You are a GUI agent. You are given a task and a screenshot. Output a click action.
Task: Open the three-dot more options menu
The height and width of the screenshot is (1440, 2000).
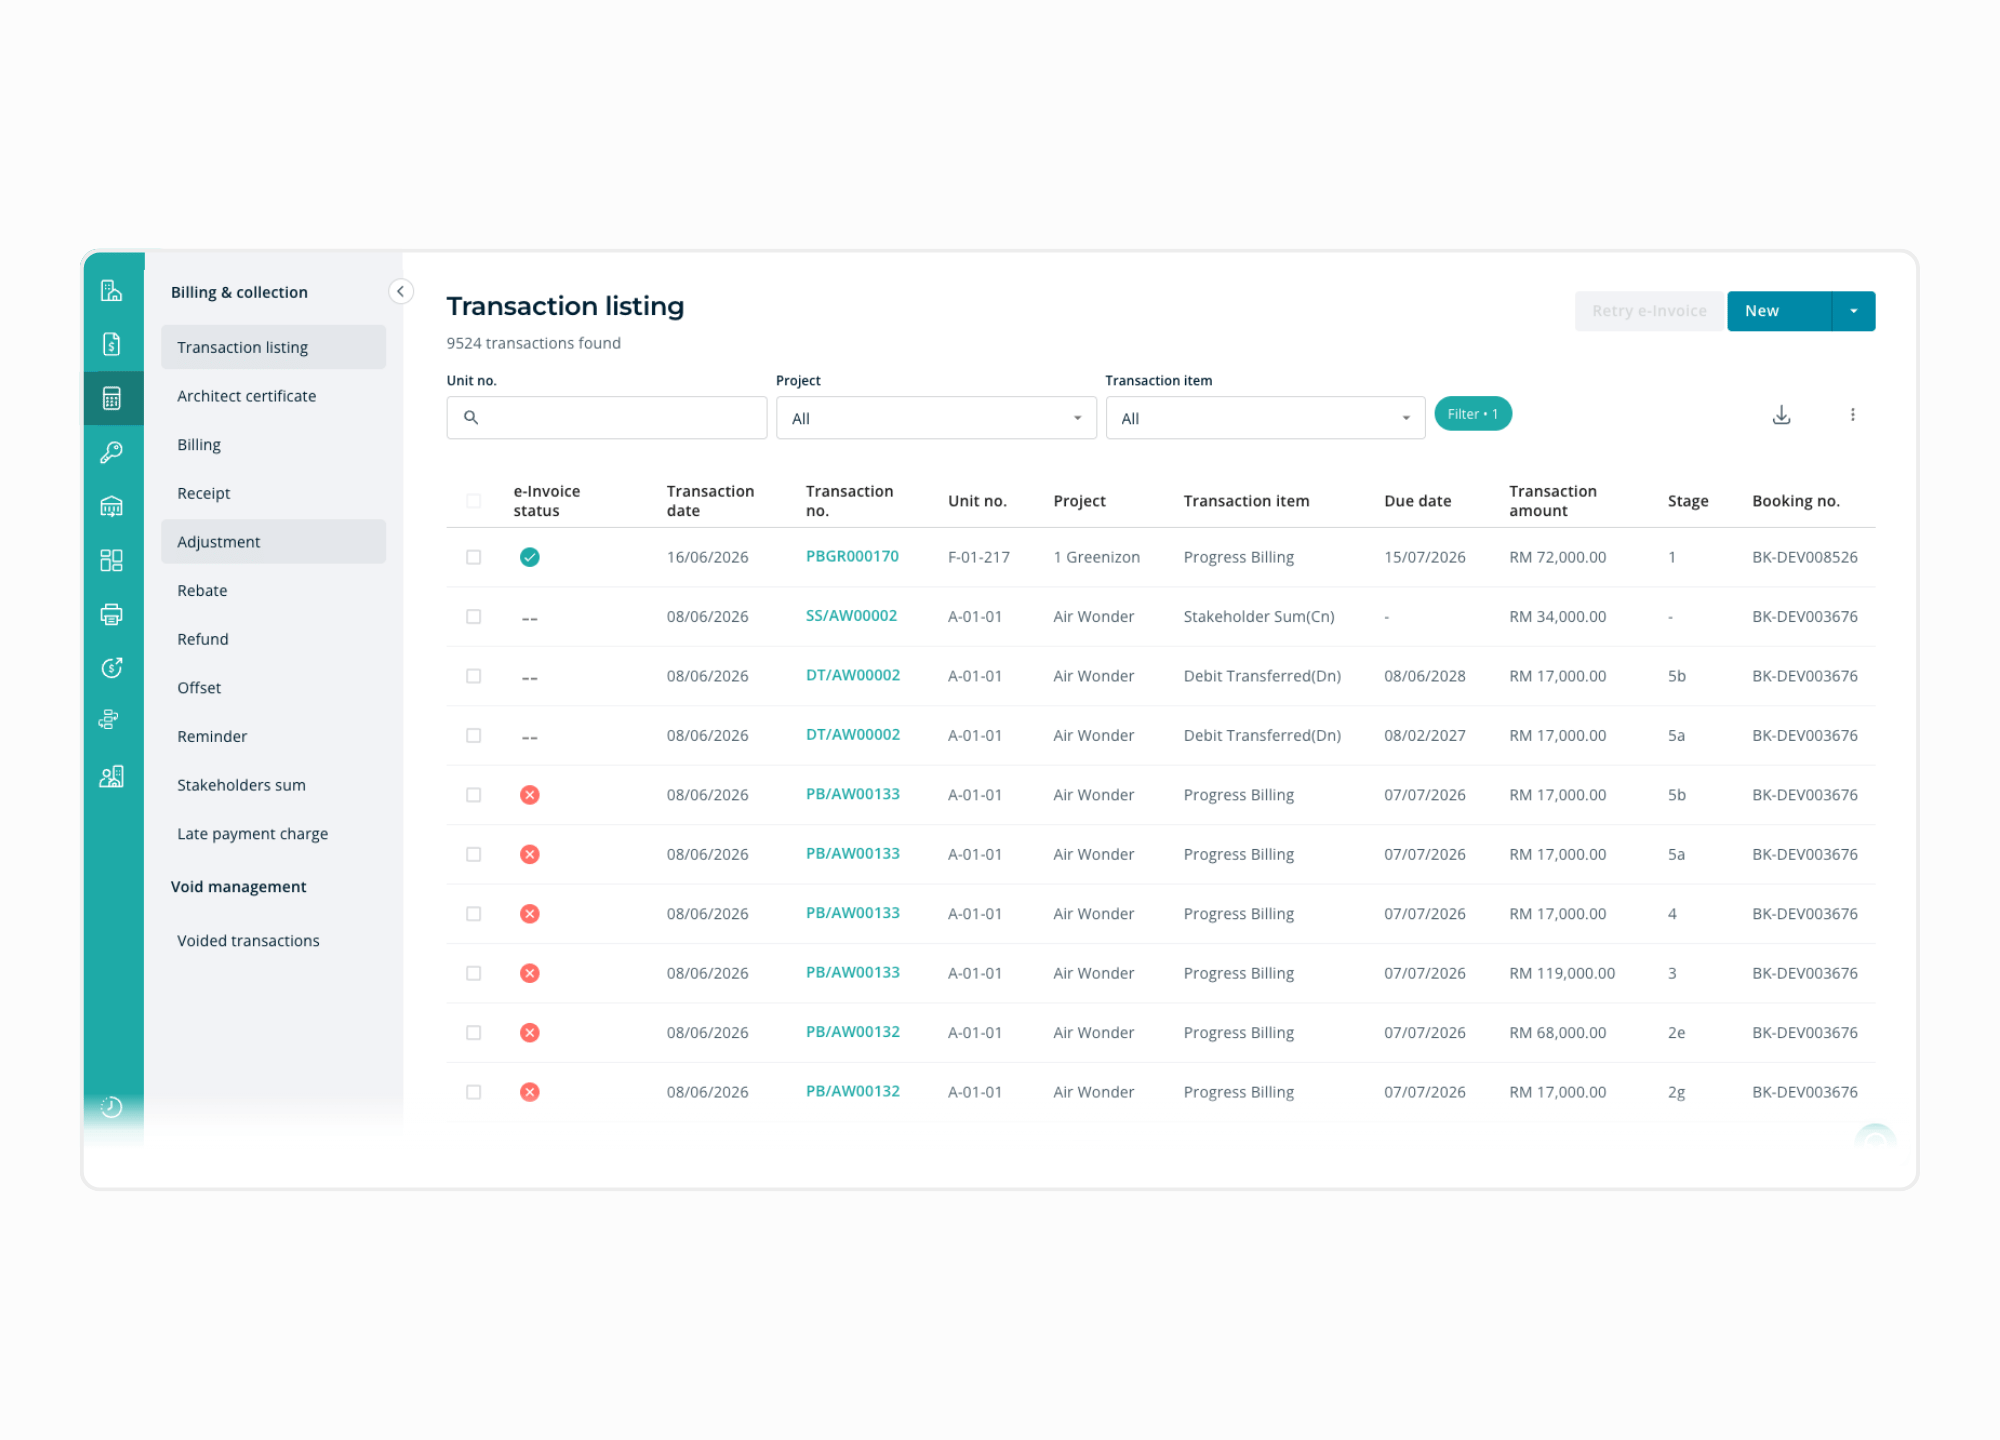pyautogui.click(x=1852, y=415)
